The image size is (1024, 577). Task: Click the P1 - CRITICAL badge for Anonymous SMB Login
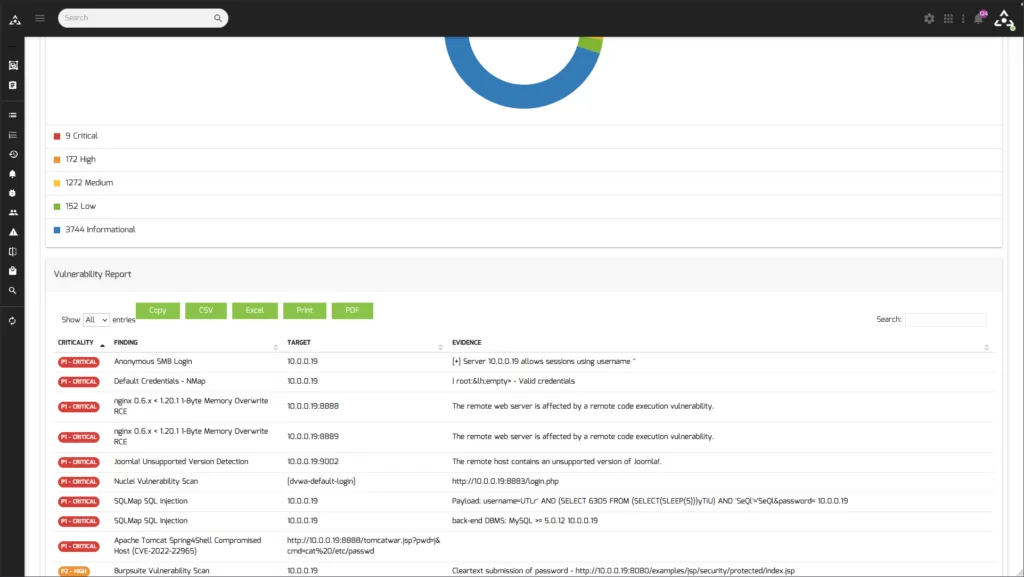click(78, 362)
